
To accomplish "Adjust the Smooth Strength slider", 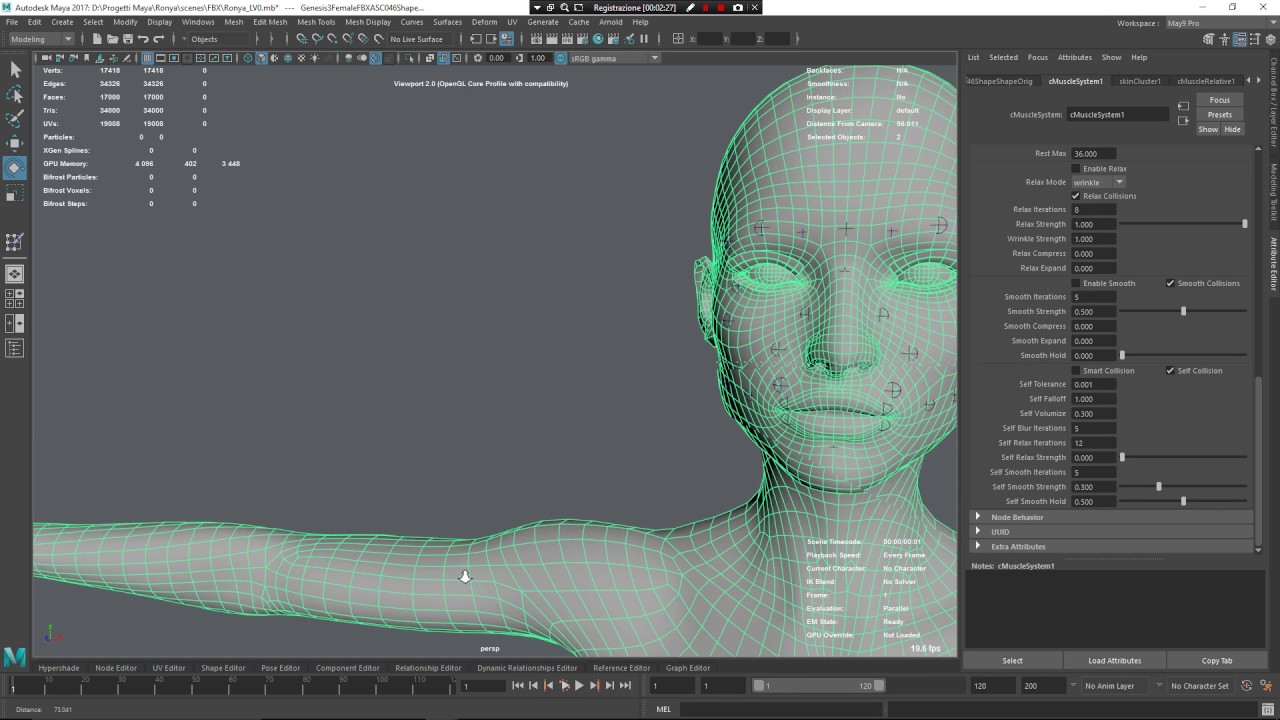I will 1183,312.
